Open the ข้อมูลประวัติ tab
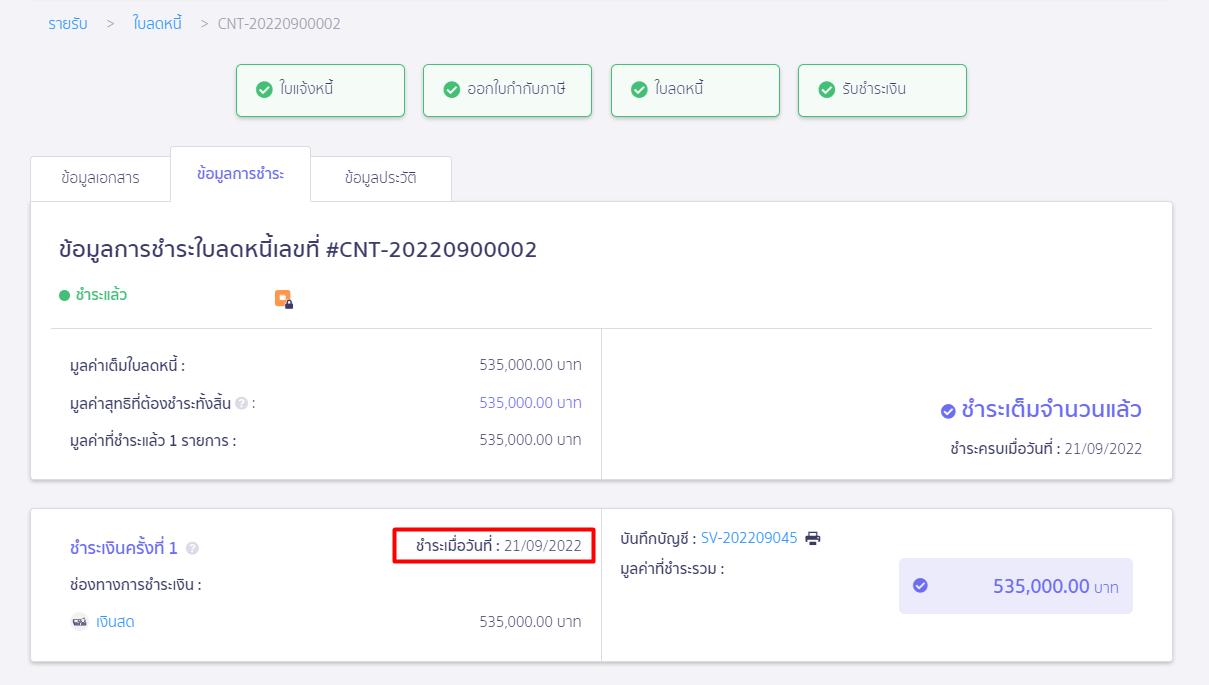The image size is (1209, 685). pyautogui.click(x=381, y=179)
